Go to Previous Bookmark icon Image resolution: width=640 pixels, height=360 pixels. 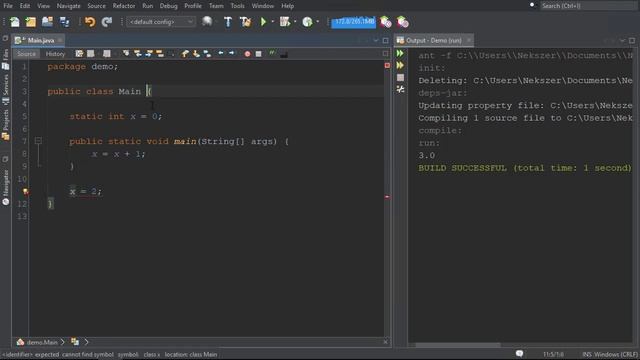[185, 54]
